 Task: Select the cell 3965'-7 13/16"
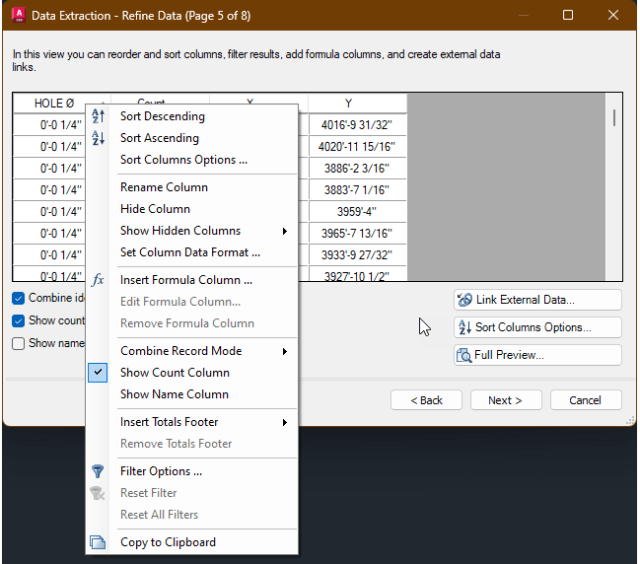click(x=358, y=233)
